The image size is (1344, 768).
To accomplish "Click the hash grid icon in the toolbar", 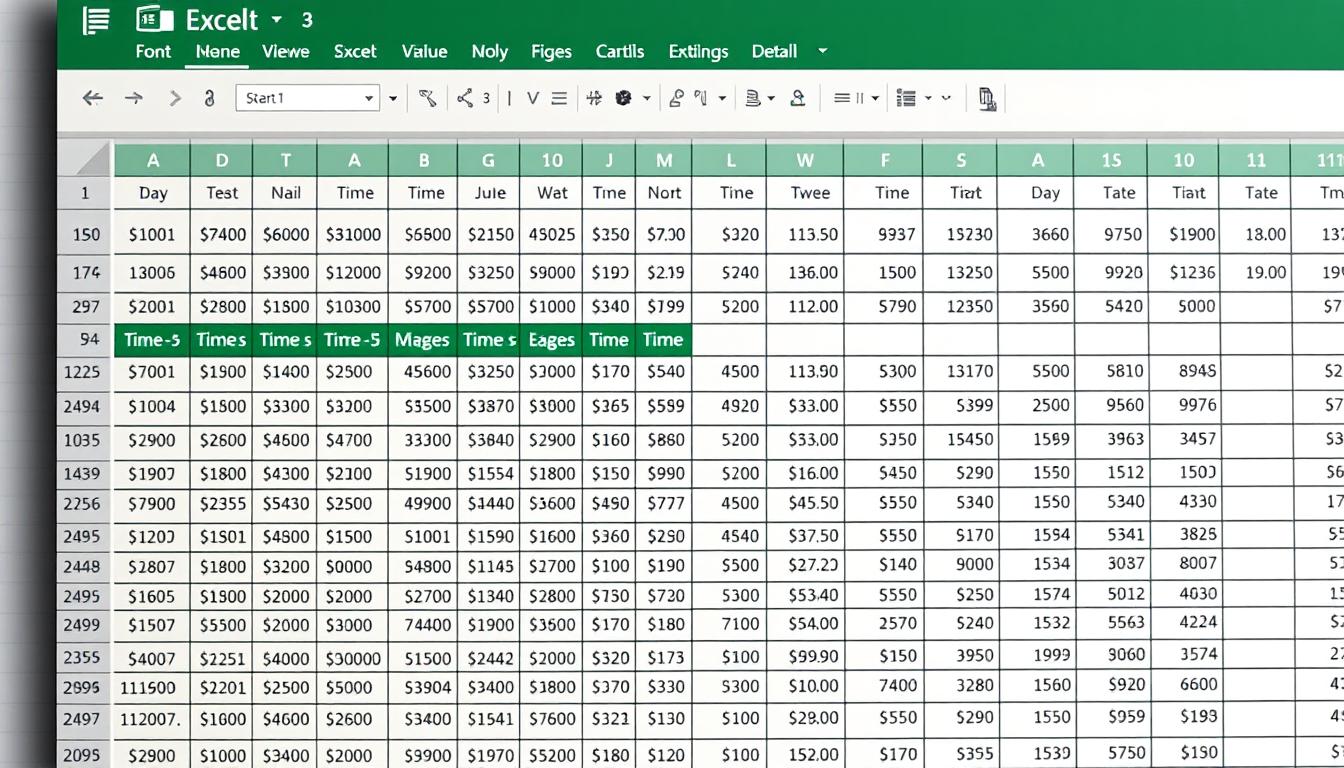I will tap(594, 98).
